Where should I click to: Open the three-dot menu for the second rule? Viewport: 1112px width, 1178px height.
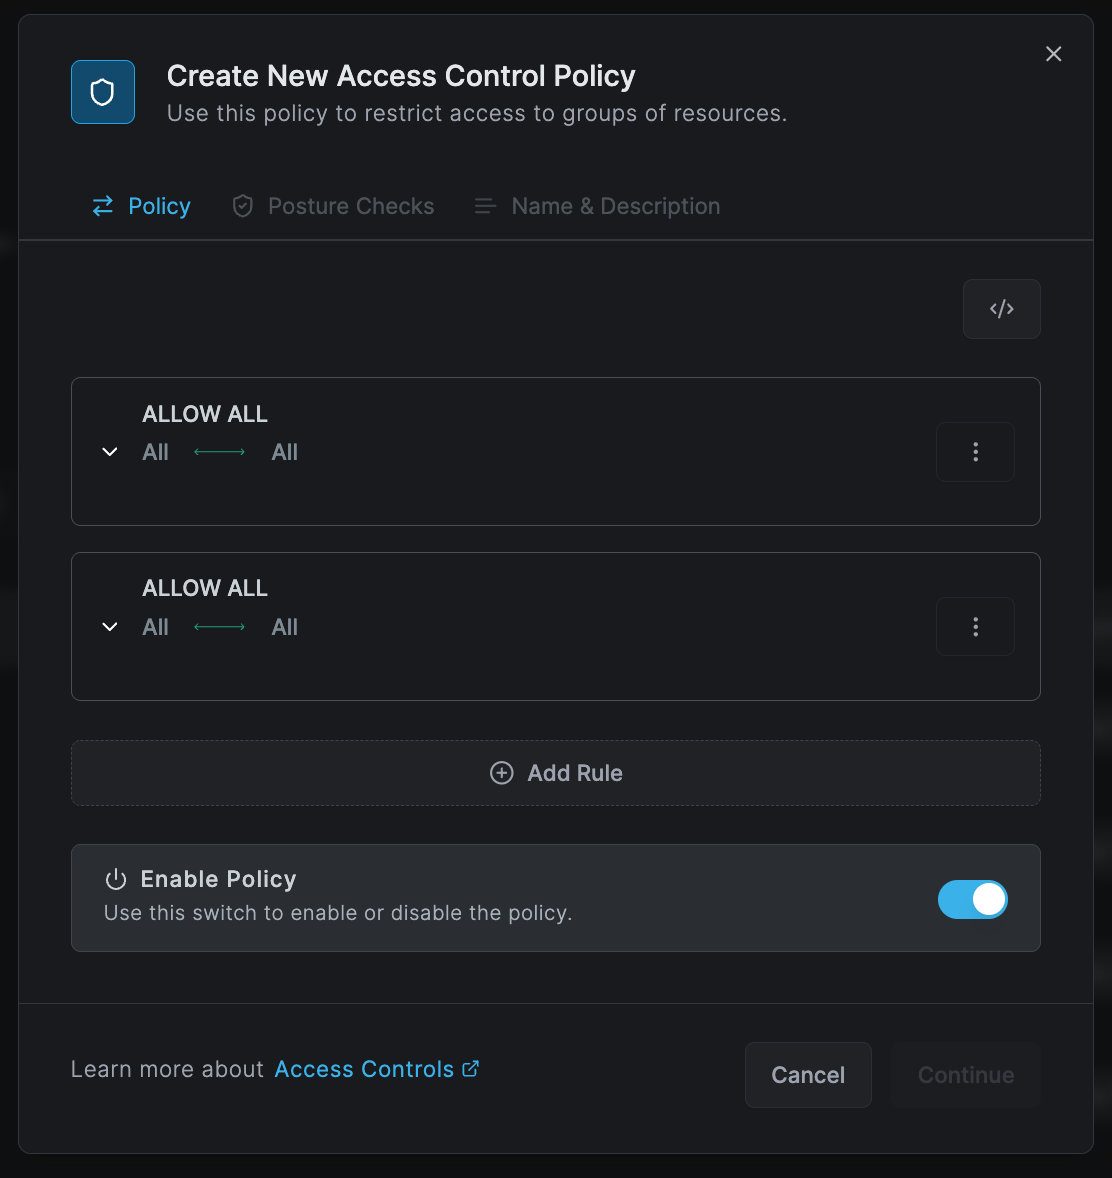coord(975,627)
